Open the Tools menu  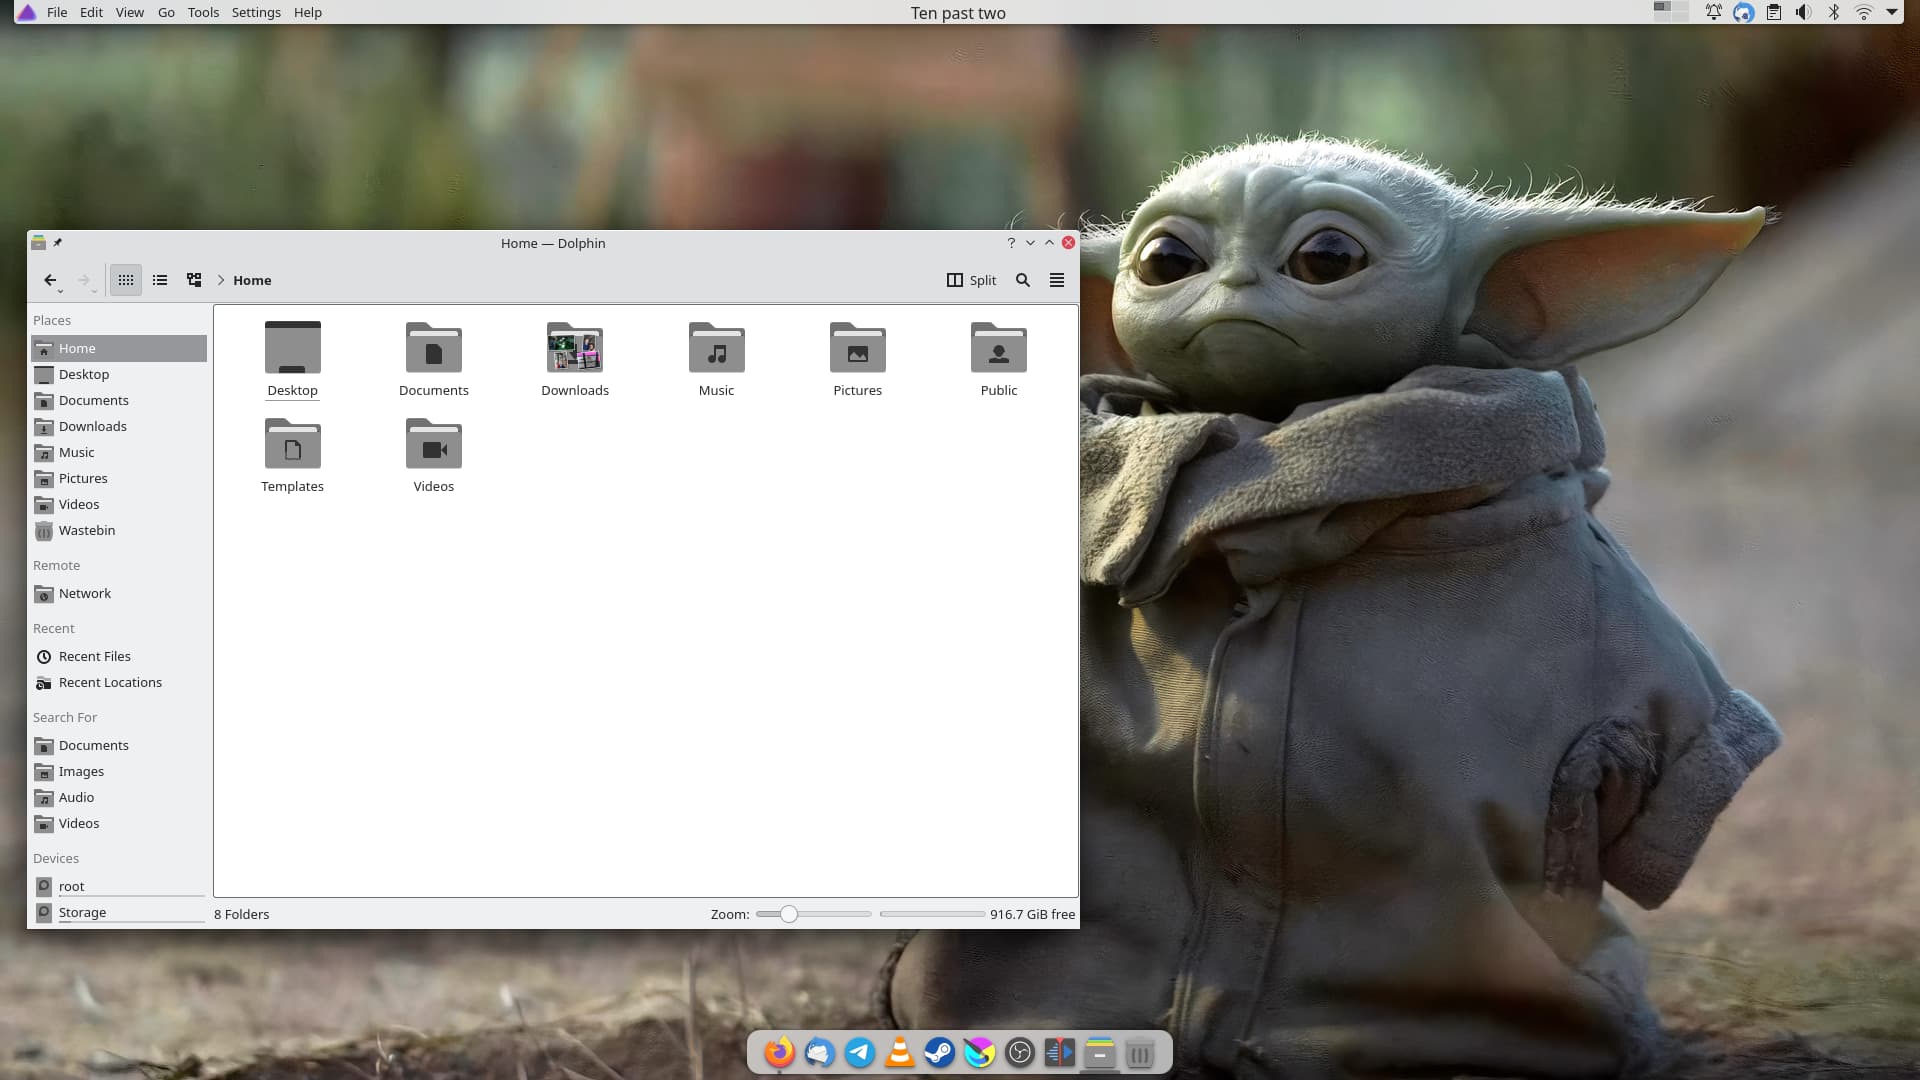[203, 12]
